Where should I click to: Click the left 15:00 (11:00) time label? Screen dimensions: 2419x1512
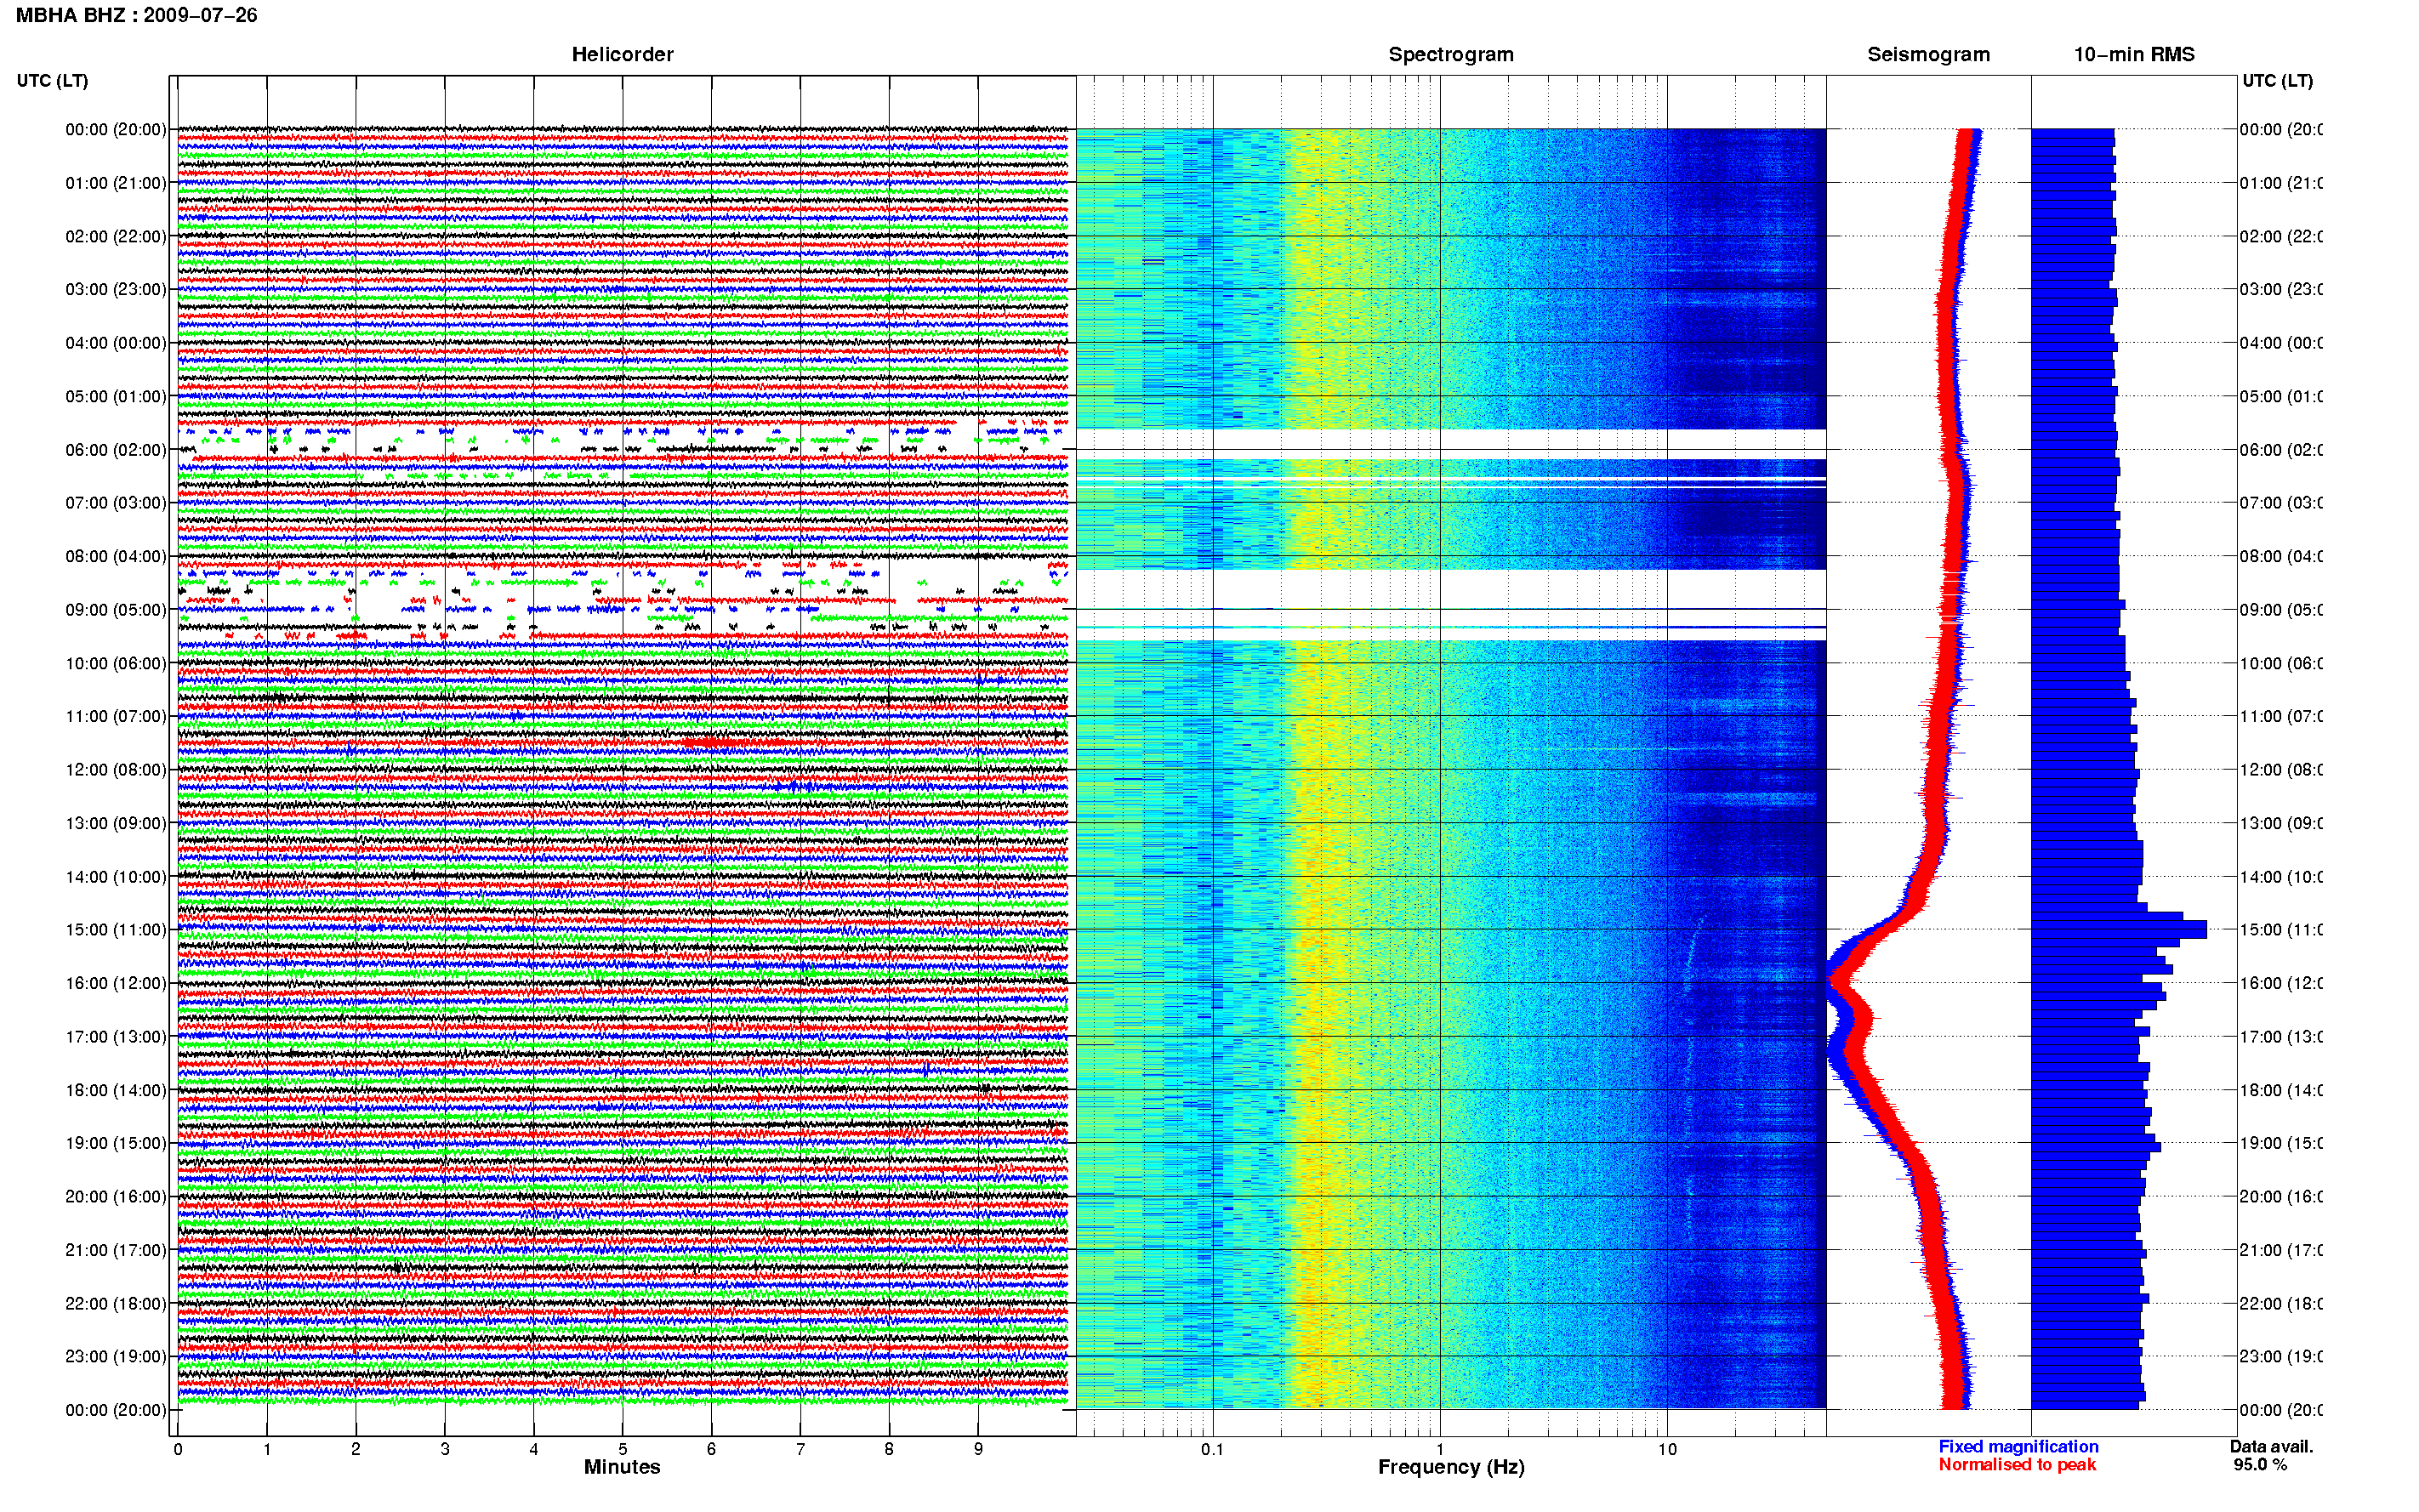(x=116, y=930)
